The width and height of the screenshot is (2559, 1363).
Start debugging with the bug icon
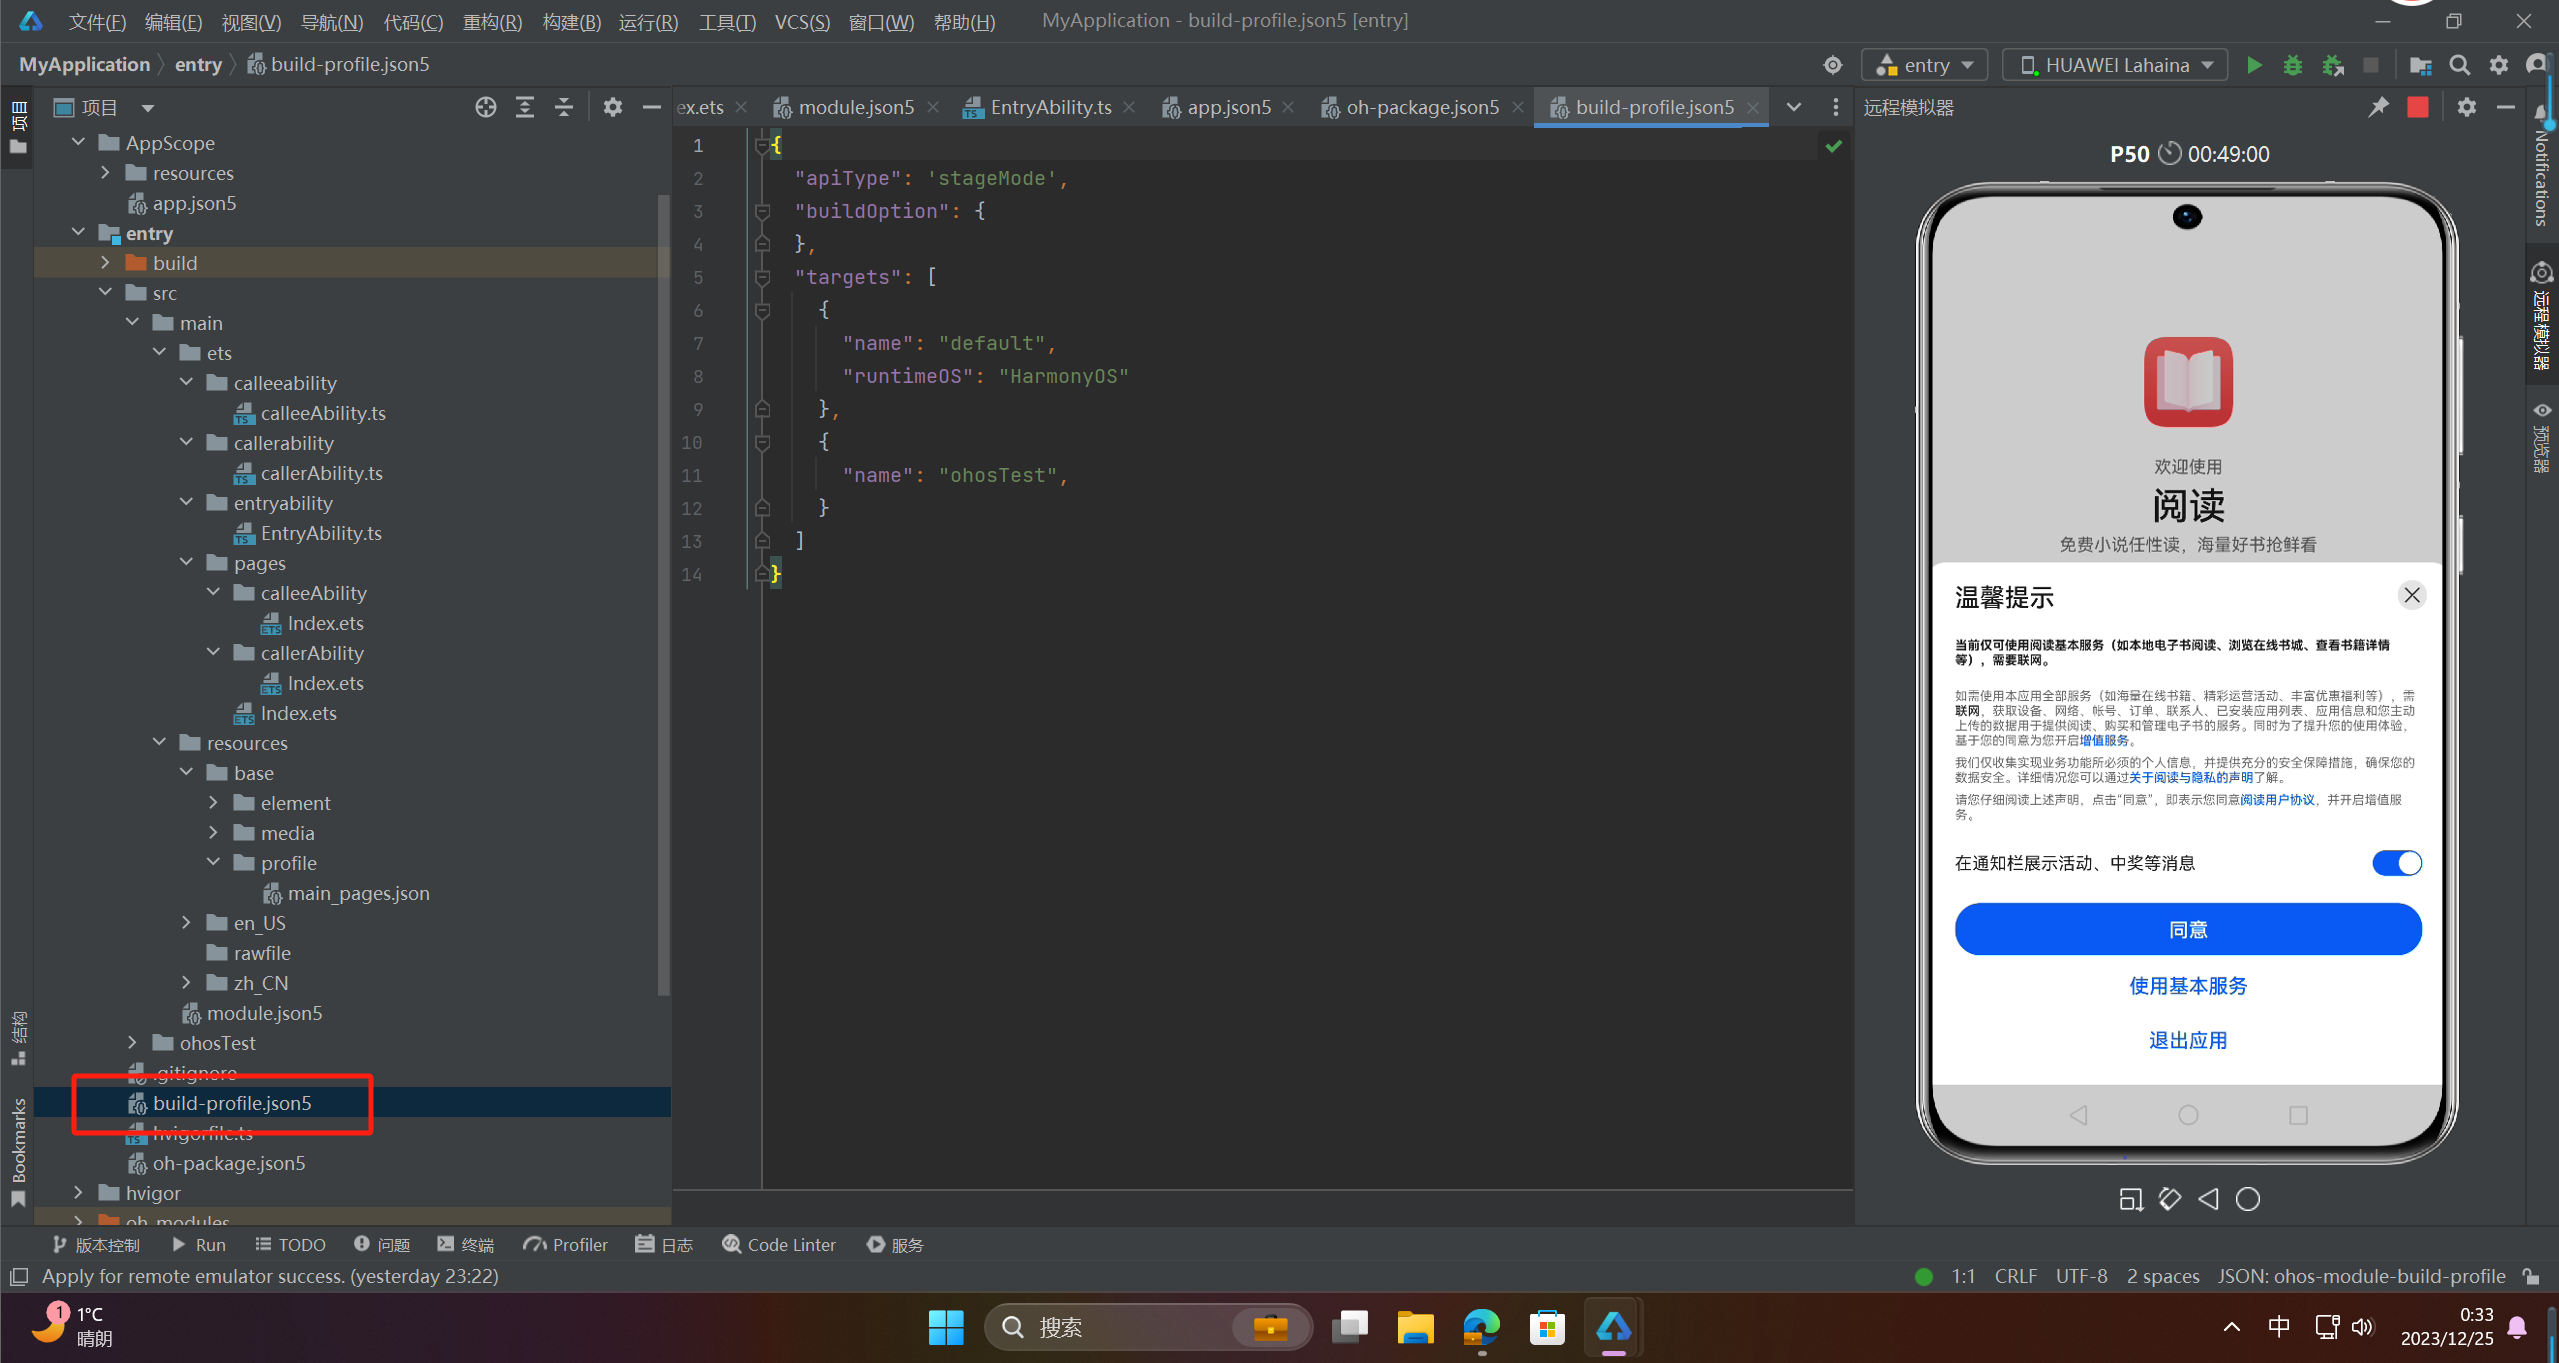click(2293, 65)
